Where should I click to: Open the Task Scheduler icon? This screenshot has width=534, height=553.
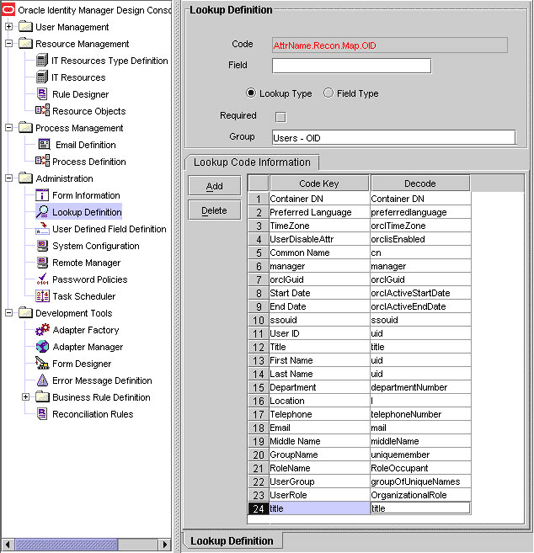tap(42, 296)
